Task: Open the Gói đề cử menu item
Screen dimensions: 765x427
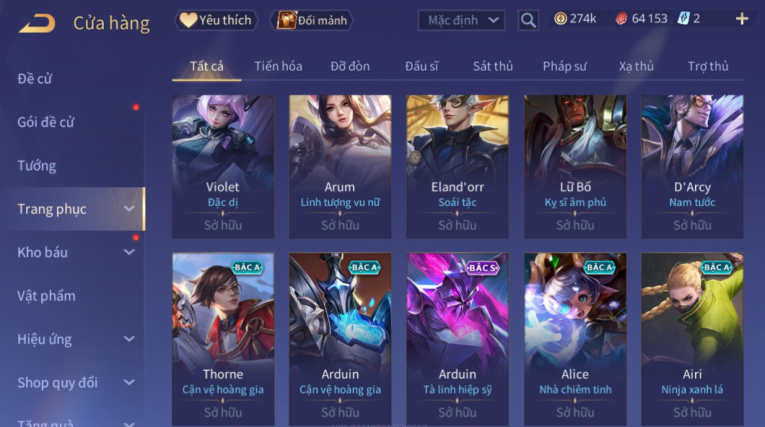Action: coord(46,122)
